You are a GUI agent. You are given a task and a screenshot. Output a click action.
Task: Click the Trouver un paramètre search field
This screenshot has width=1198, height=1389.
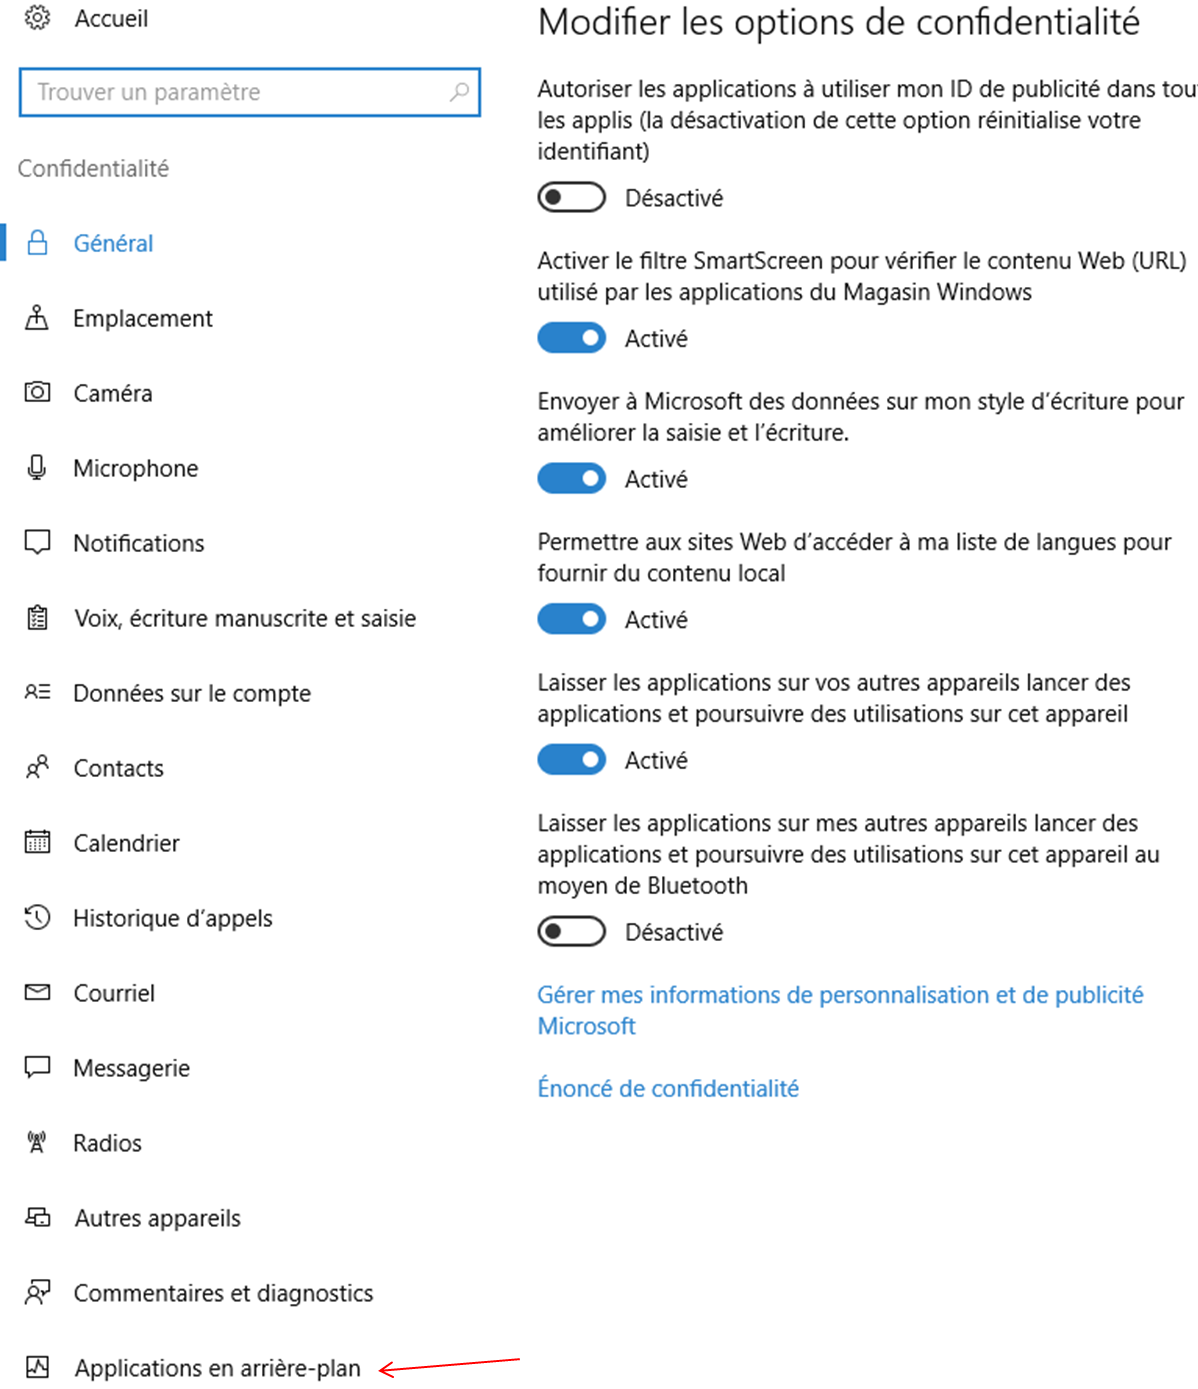click(x=240, y=92)
